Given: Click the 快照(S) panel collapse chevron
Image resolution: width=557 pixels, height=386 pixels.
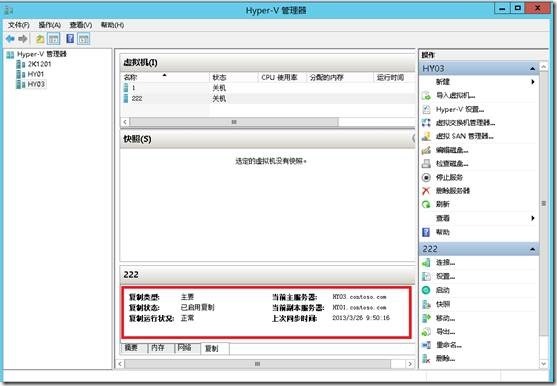Looking at the screenshot, I should [x=413, y=139].
